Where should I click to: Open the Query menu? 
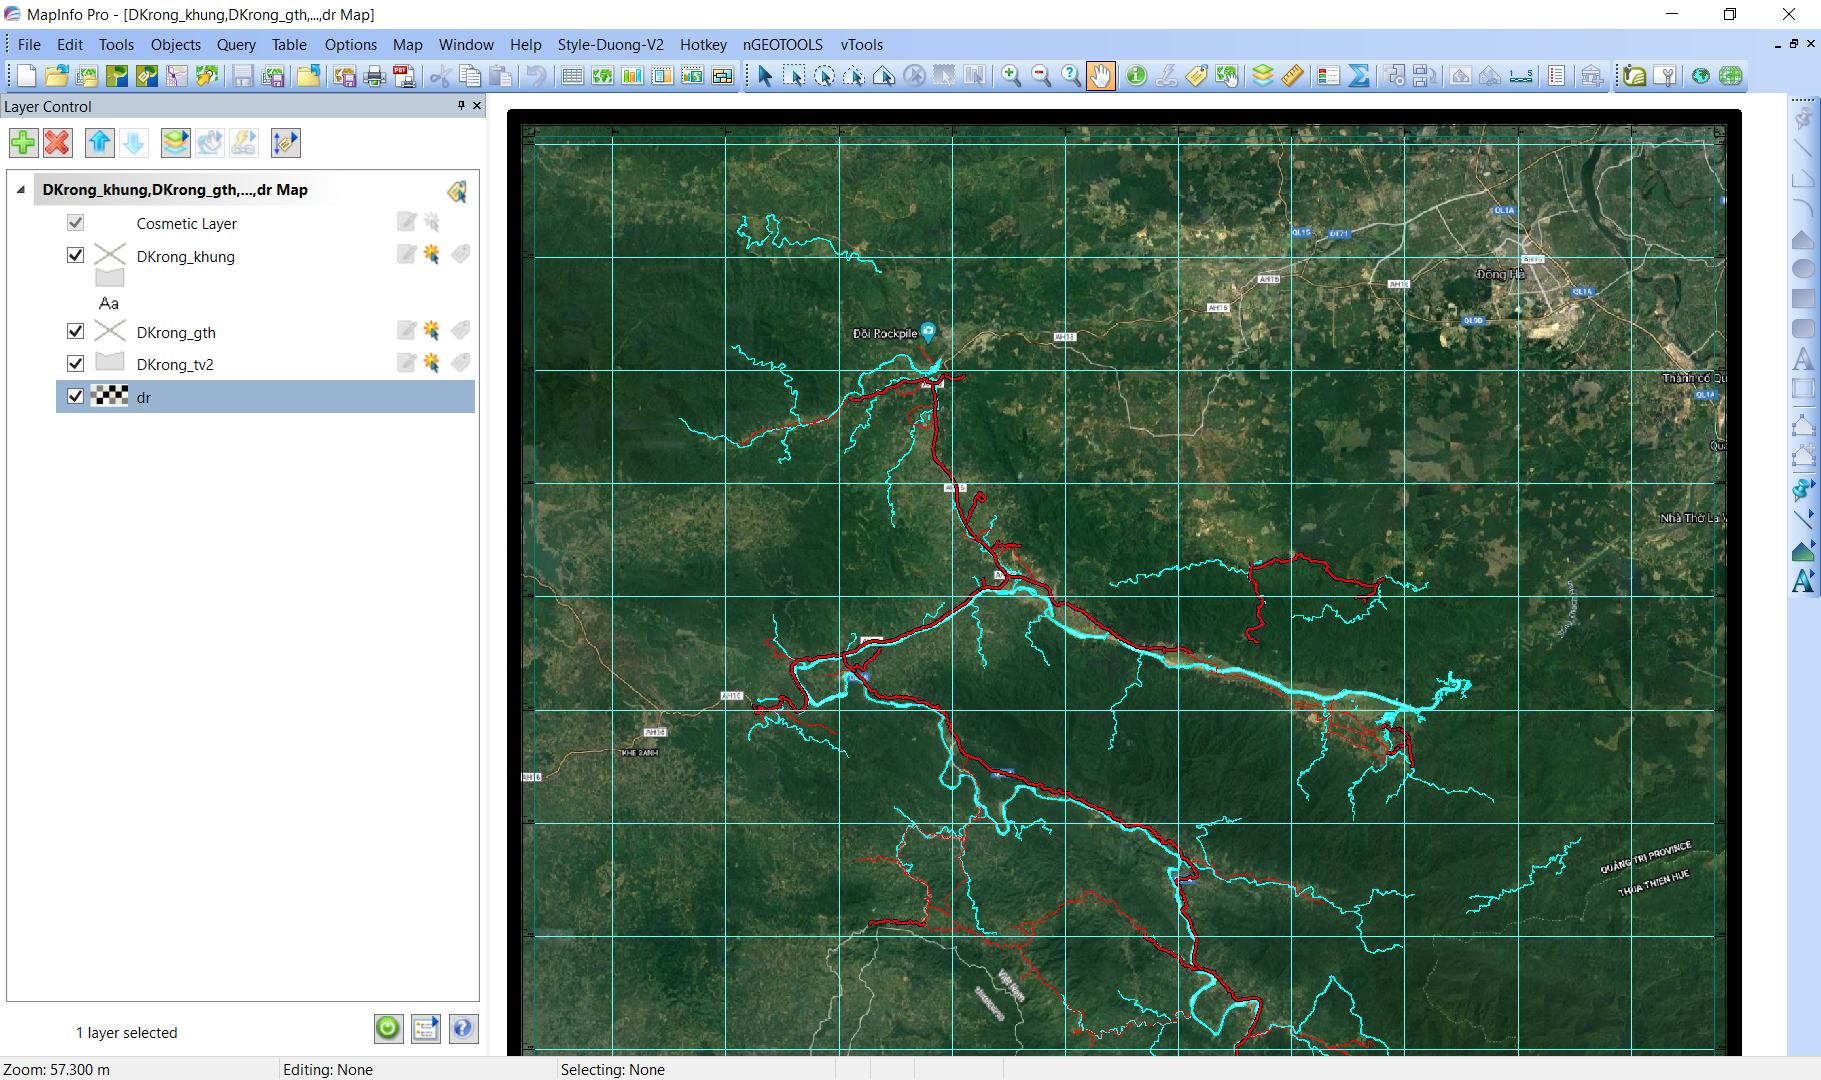point(236,45)
